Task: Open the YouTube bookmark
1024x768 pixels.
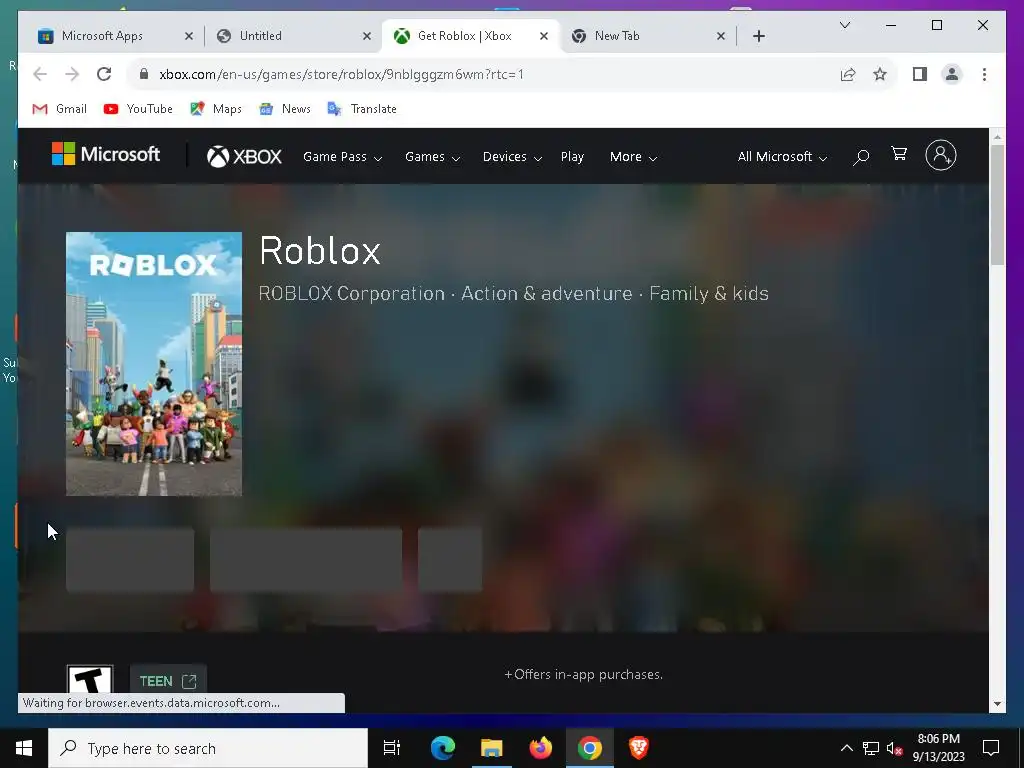Action: coord(138,109)
